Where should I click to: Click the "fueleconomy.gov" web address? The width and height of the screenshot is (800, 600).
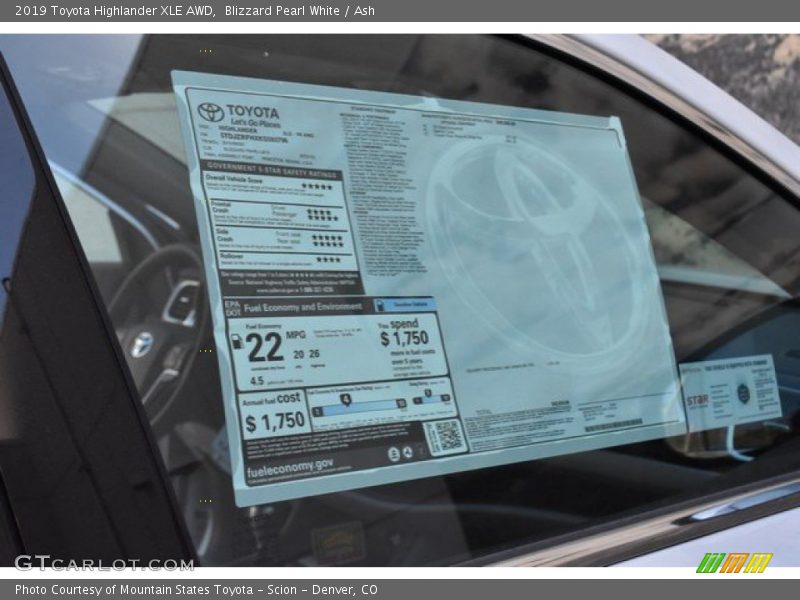(290, 467)
